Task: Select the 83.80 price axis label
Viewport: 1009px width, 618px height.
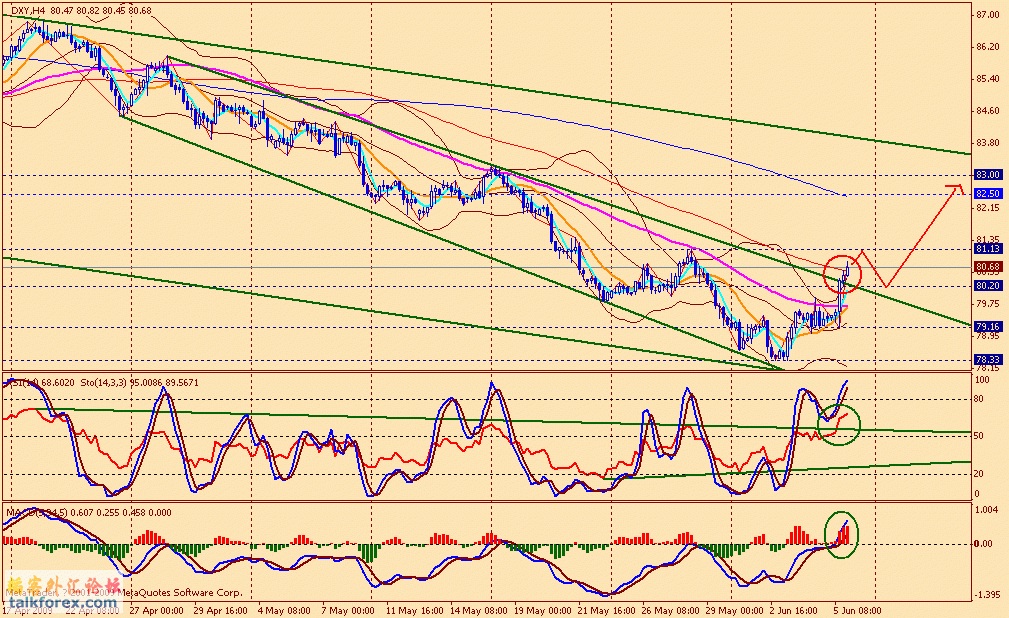Action: coord(988,143)
